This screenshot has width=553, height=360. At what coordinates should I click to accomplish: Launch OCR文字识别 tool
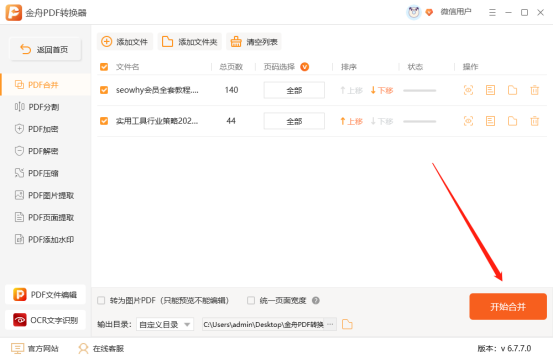tap(45, 320)
